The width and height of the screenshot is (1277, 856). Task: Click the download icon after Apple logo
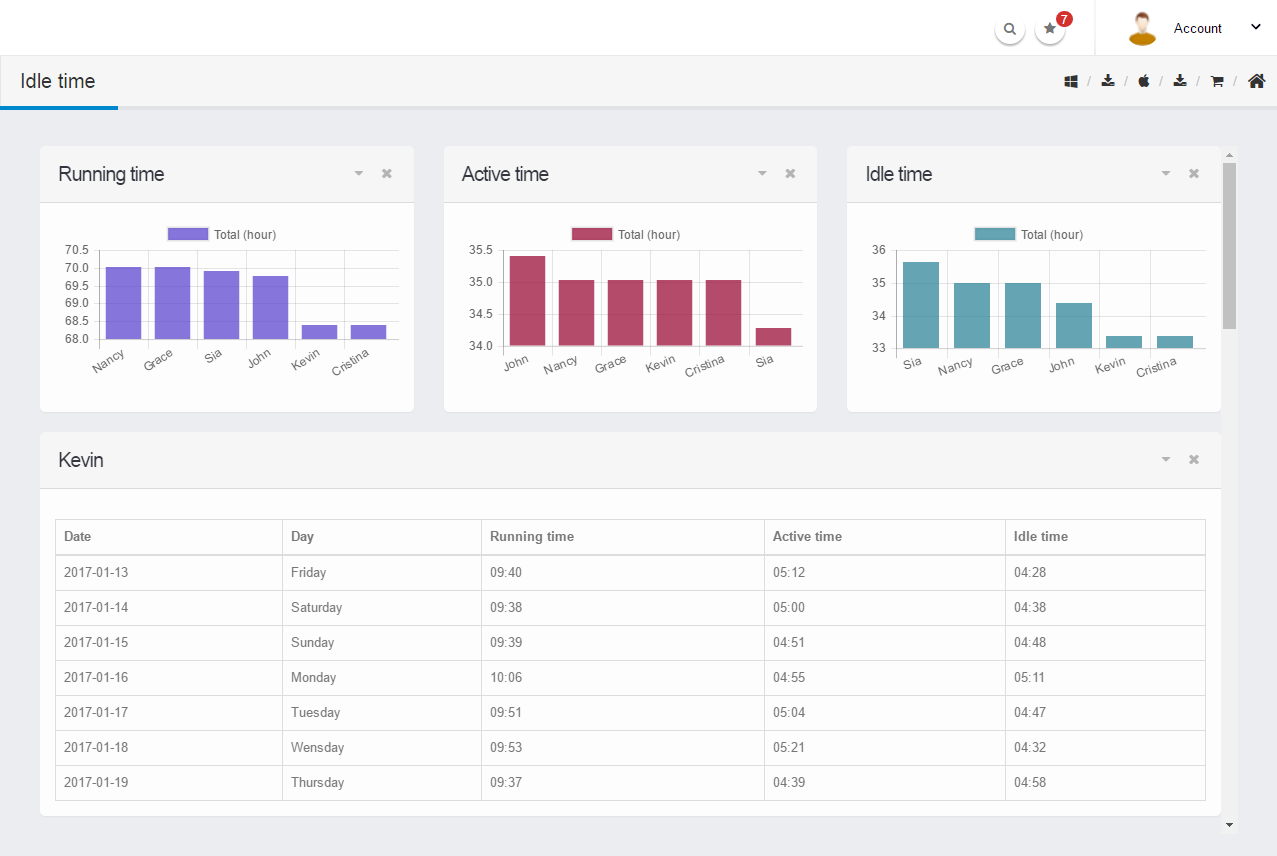pyautogui.click(x=1180, y=81)
